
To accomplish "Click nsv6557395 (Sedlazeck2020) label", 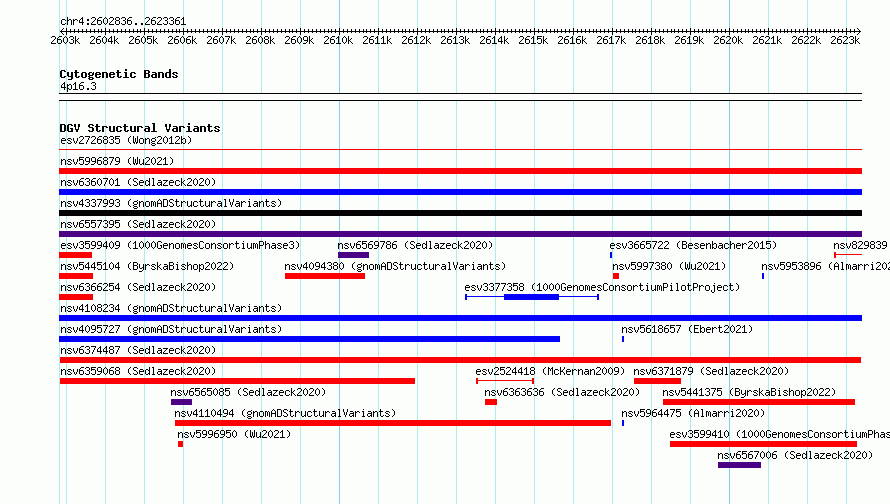I will [138, 224].
